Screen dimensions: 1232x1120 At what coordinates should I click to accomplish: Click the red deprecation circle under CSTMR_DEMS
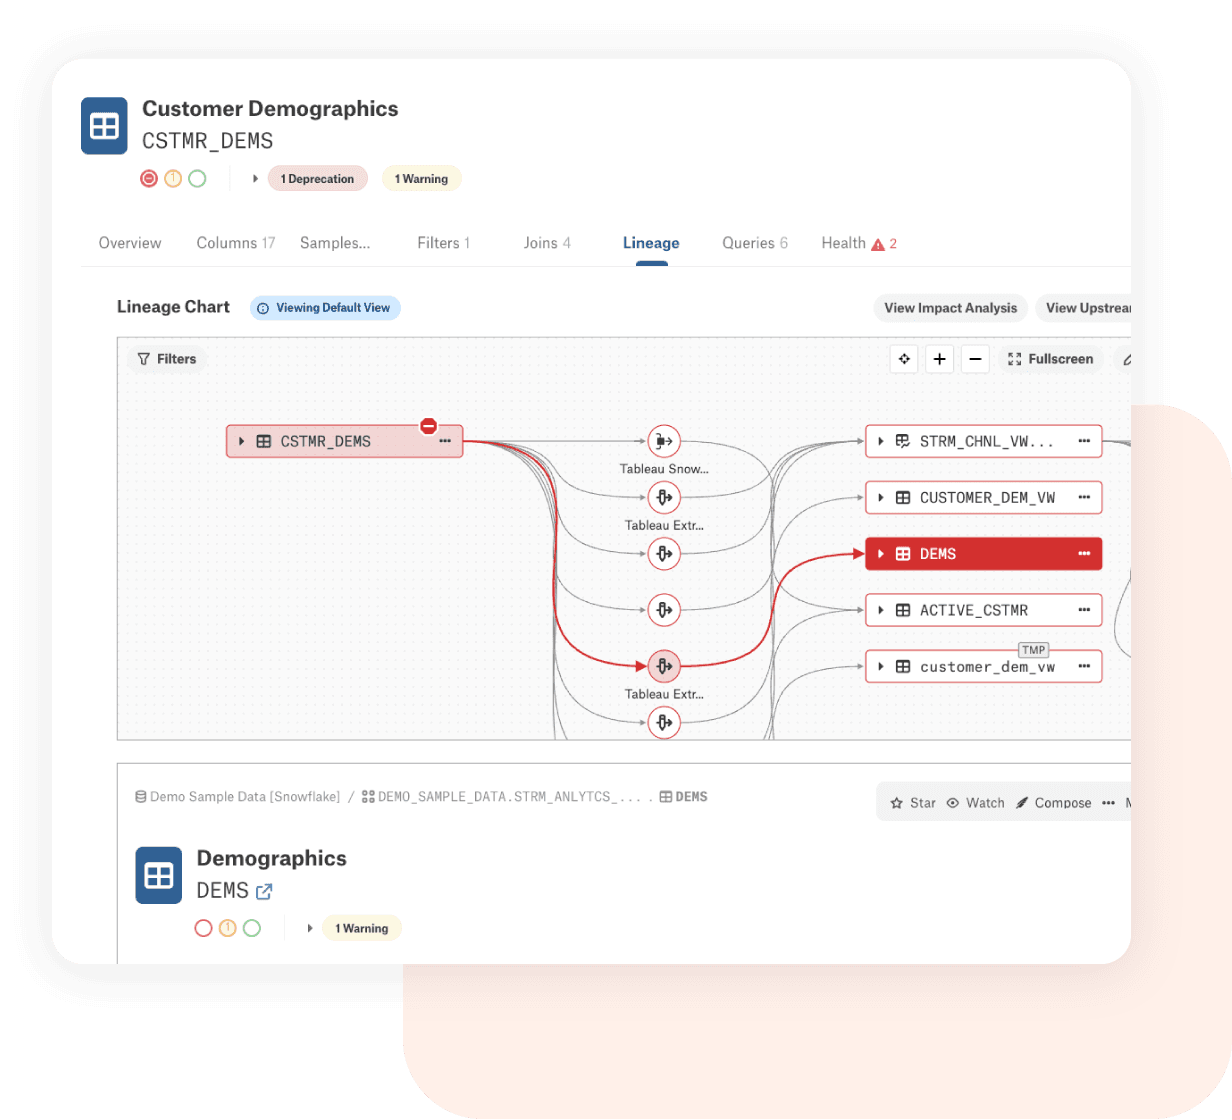149,179
